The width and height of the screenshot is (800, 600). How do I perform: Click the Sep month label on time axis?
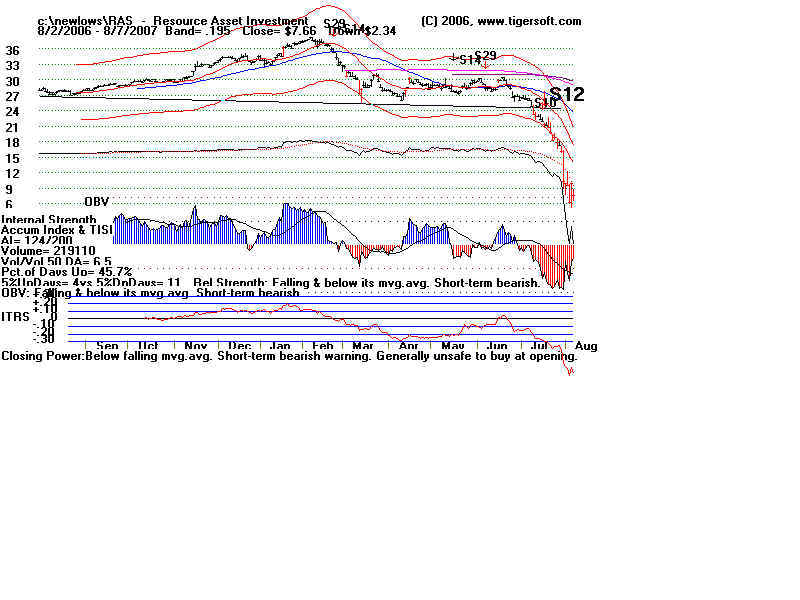107,345
